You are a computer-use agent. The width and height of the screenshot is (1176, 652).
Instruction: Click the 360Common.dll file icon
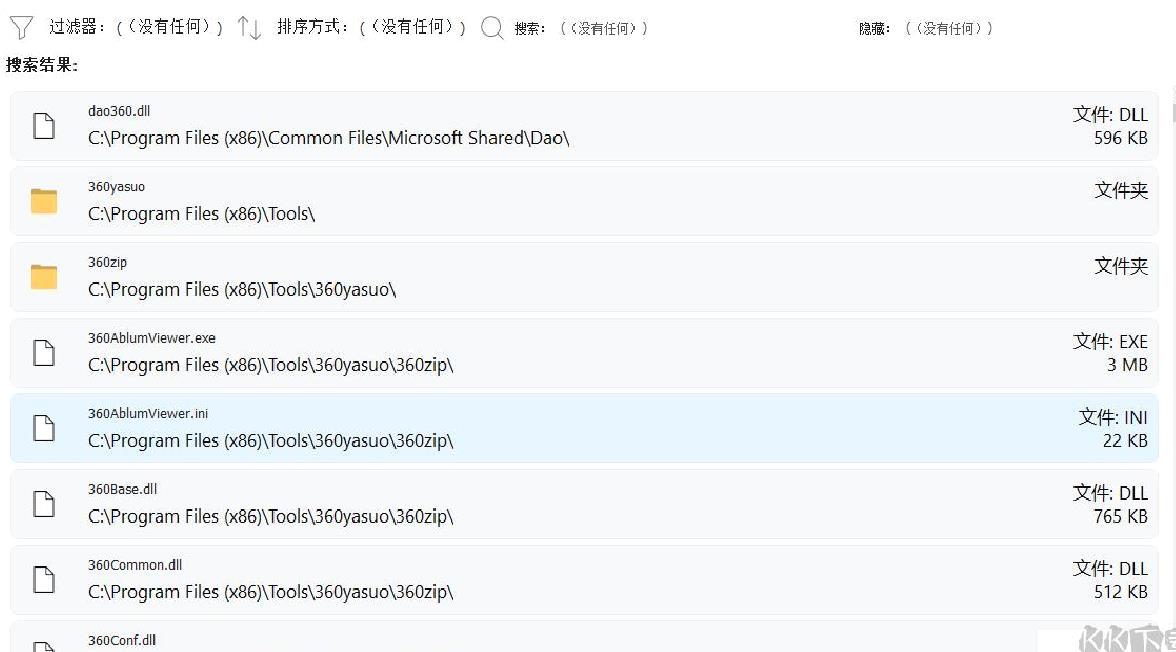click(x=44, y=579)
